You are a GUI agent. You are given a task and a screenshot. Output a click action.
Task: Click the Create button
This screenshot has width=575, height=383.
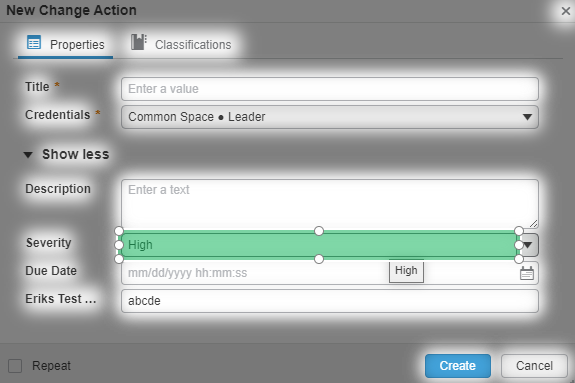click(x=458, y=366)
